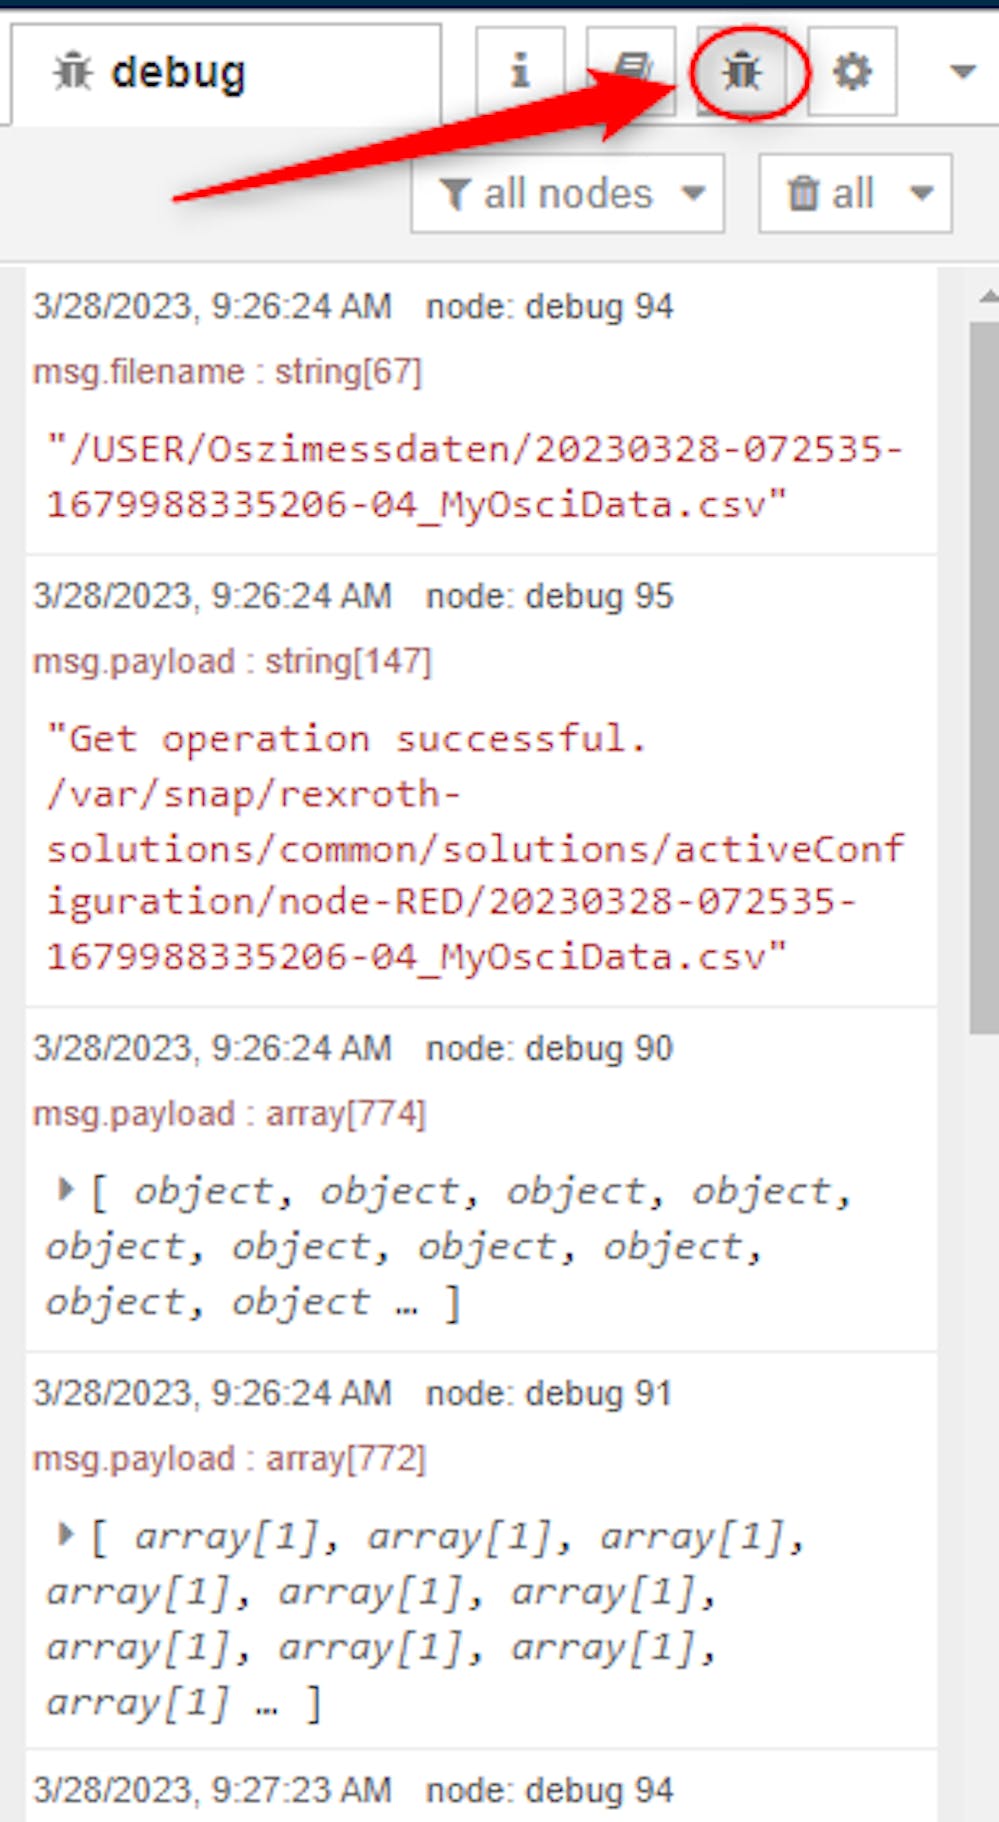Open the clear options dropdown arrow

tap(922, 193)
